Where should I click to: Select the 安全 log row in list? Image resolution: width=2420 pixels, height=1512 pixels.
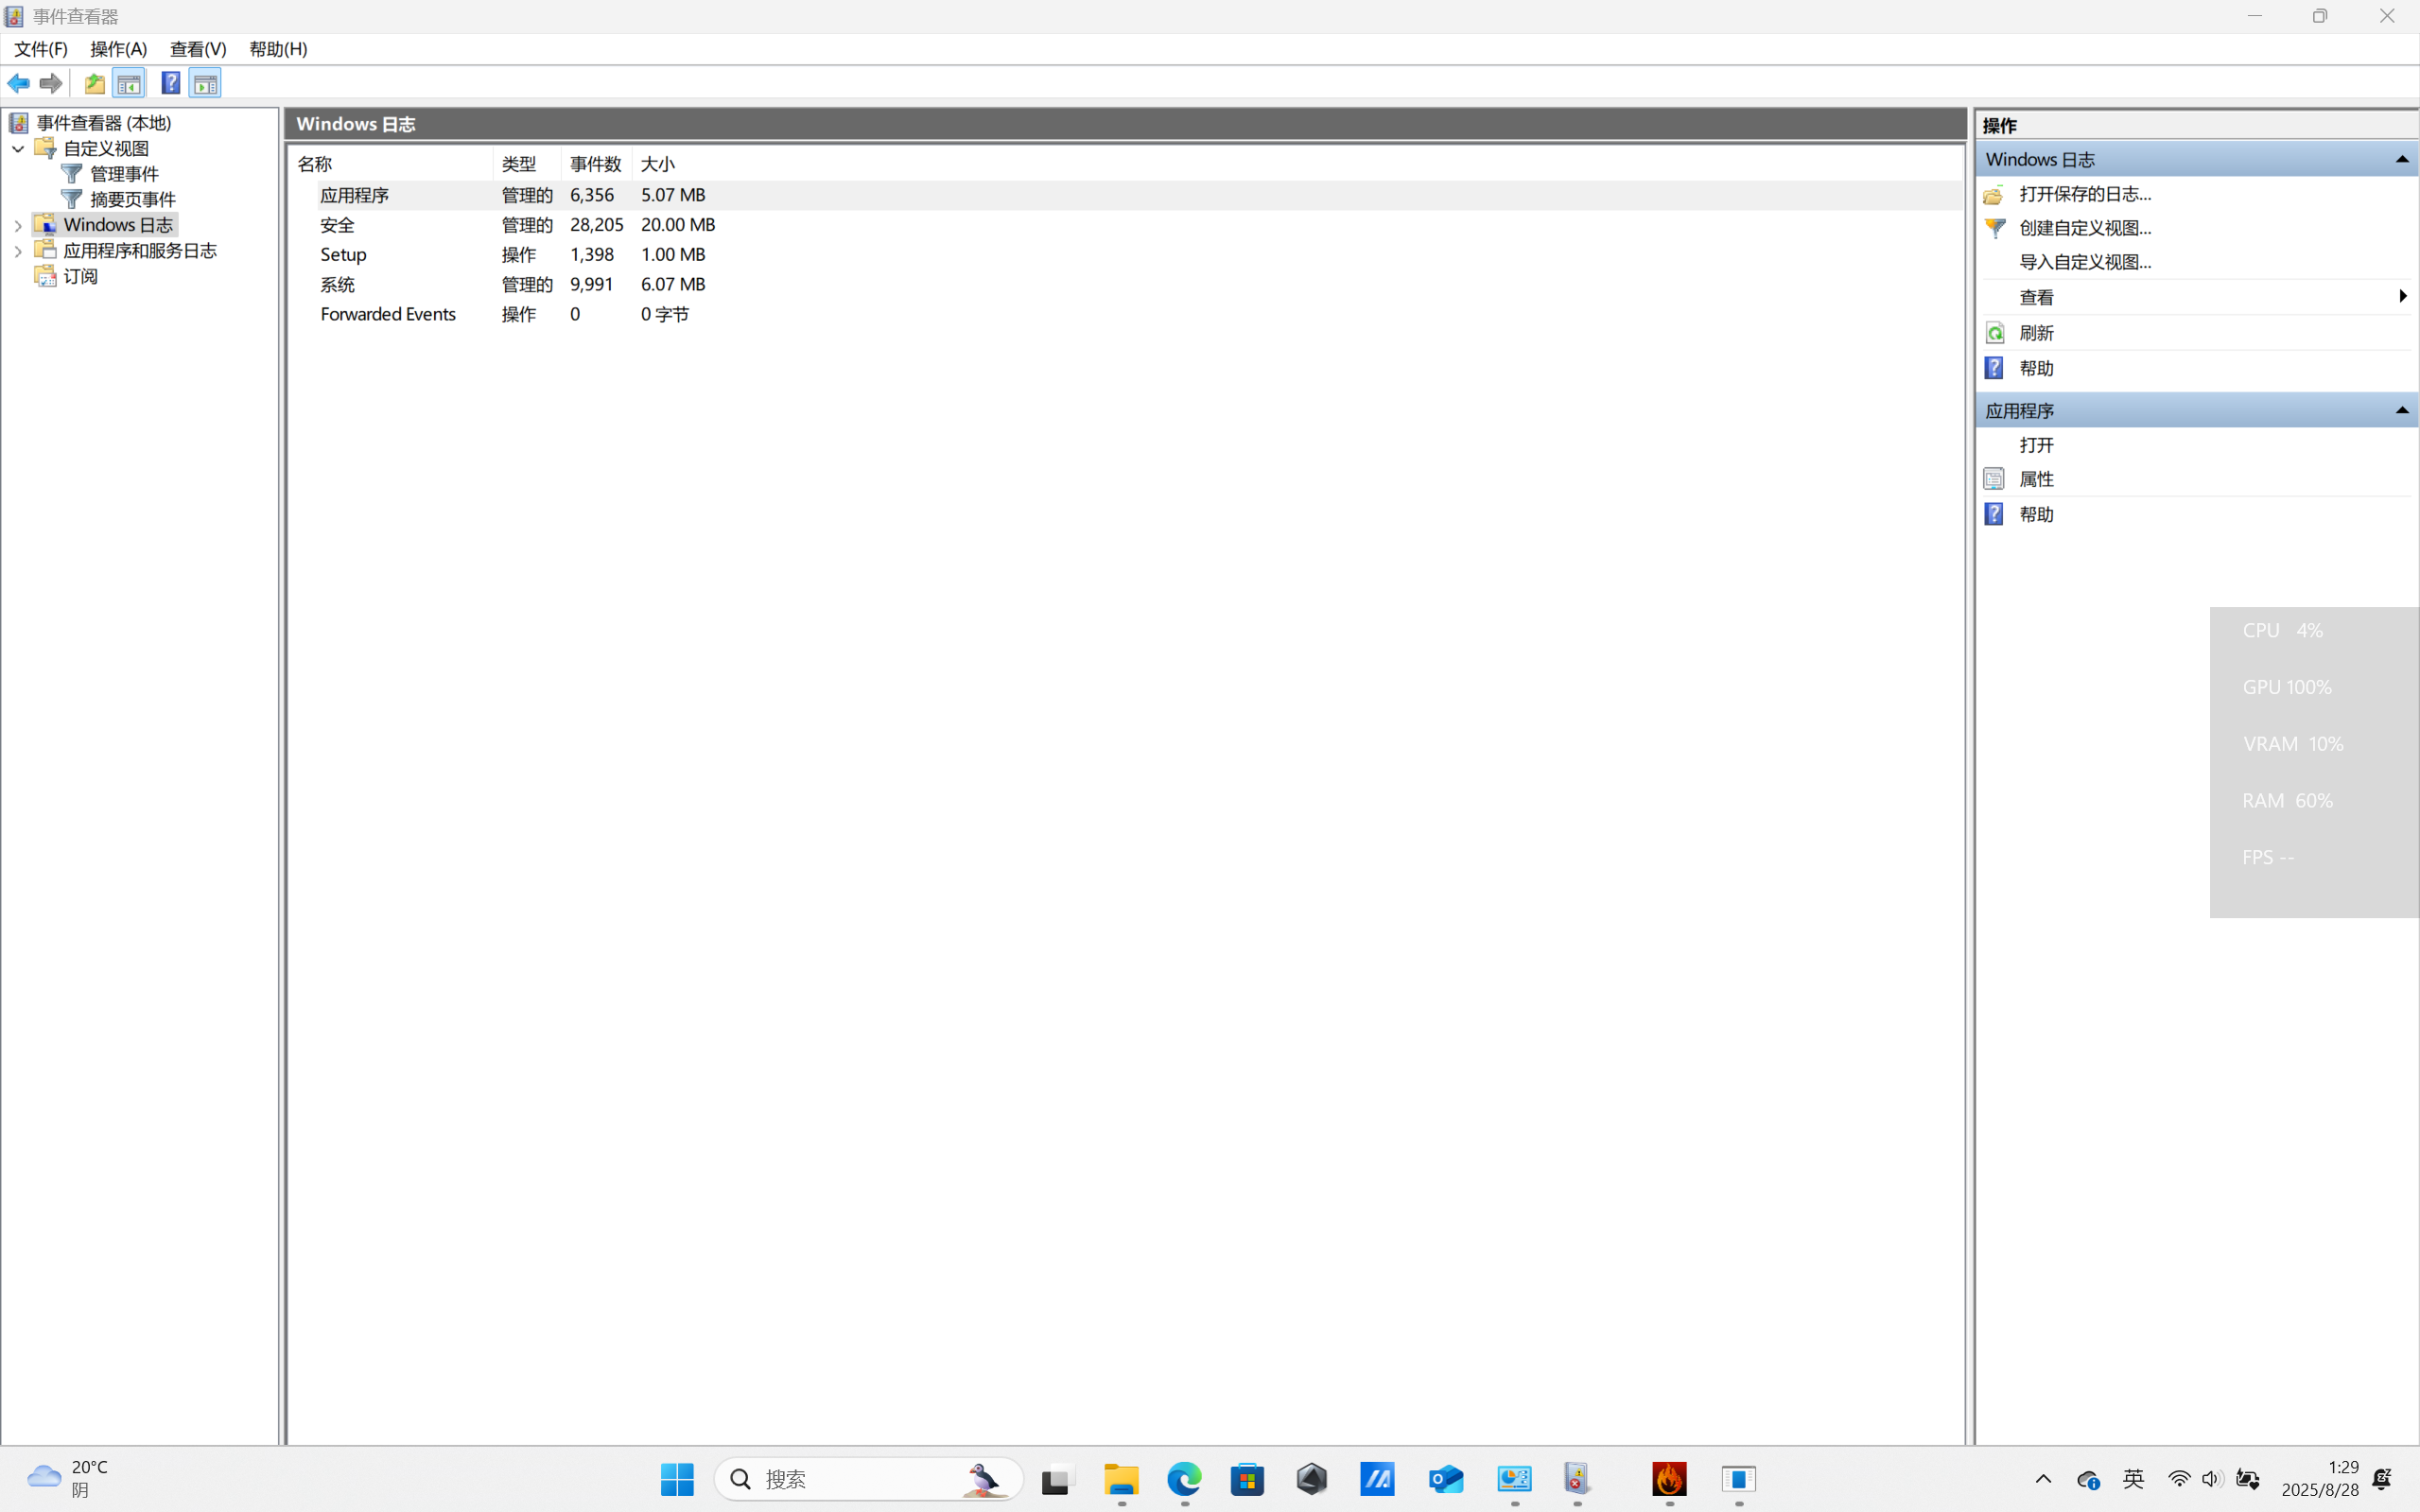click(338, 225)
